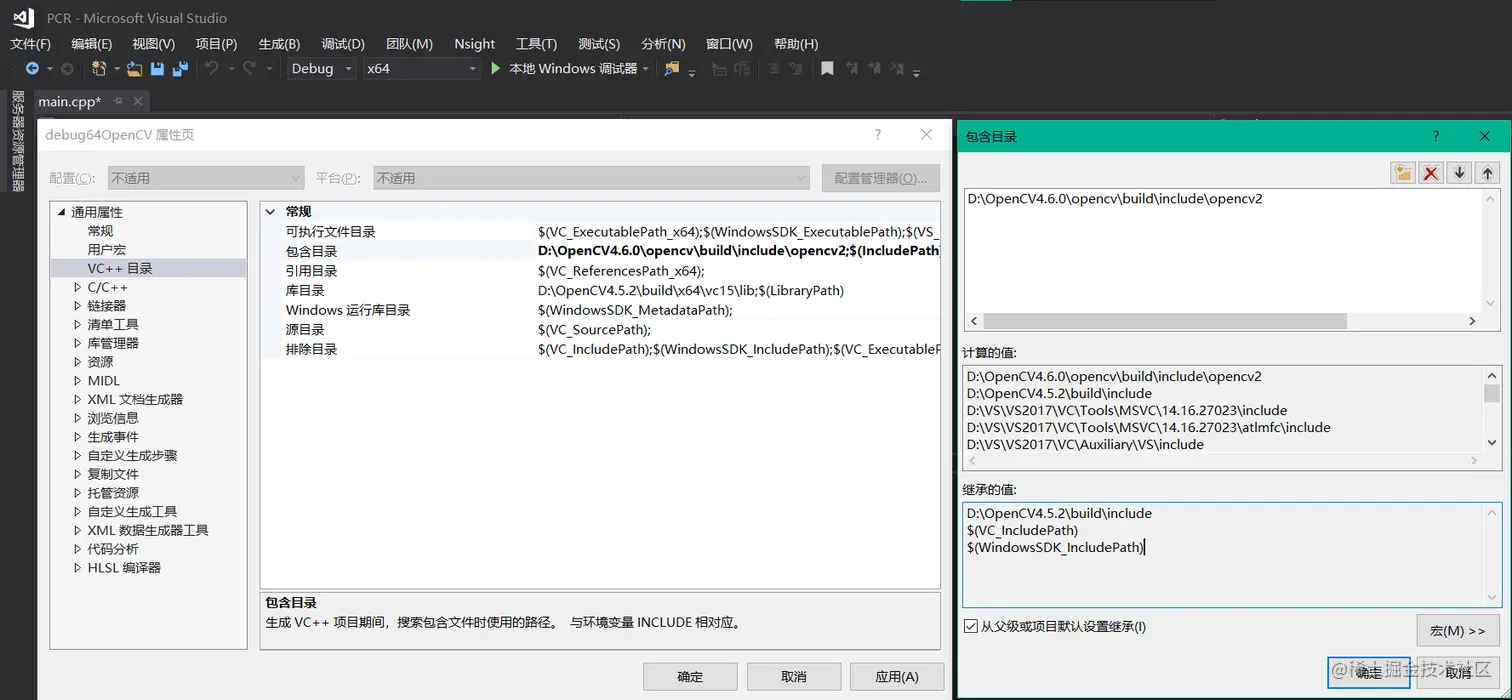Click the bookmark icon in the toolbar
The height and width of the screenshot is (700, 1512).
pyautogui.click(x=827, y=68)
